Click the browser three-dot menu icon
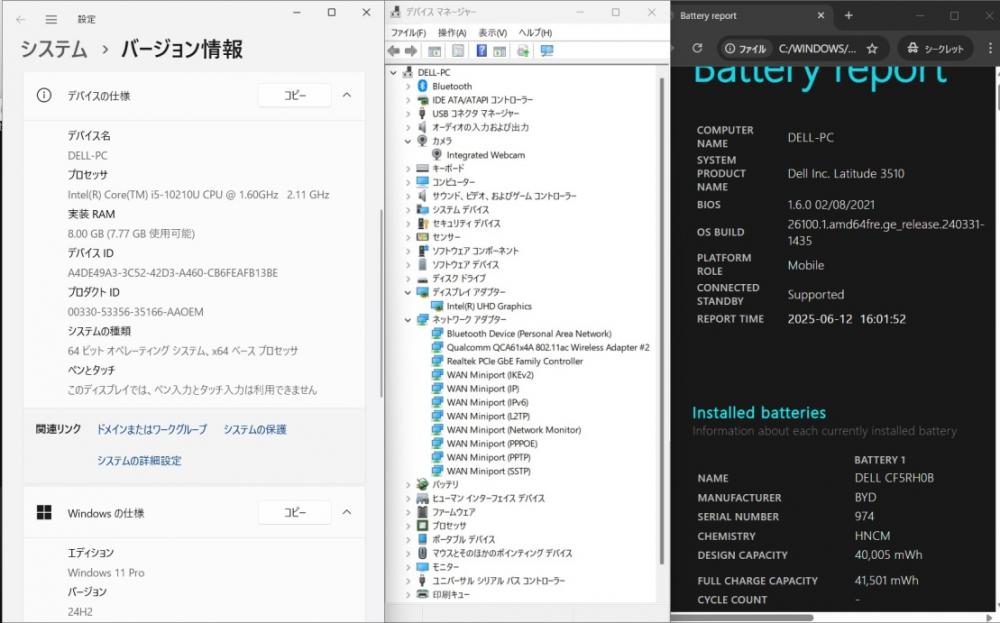The image size is (1000, 623). pyautogui.click(x=990, y=48)
